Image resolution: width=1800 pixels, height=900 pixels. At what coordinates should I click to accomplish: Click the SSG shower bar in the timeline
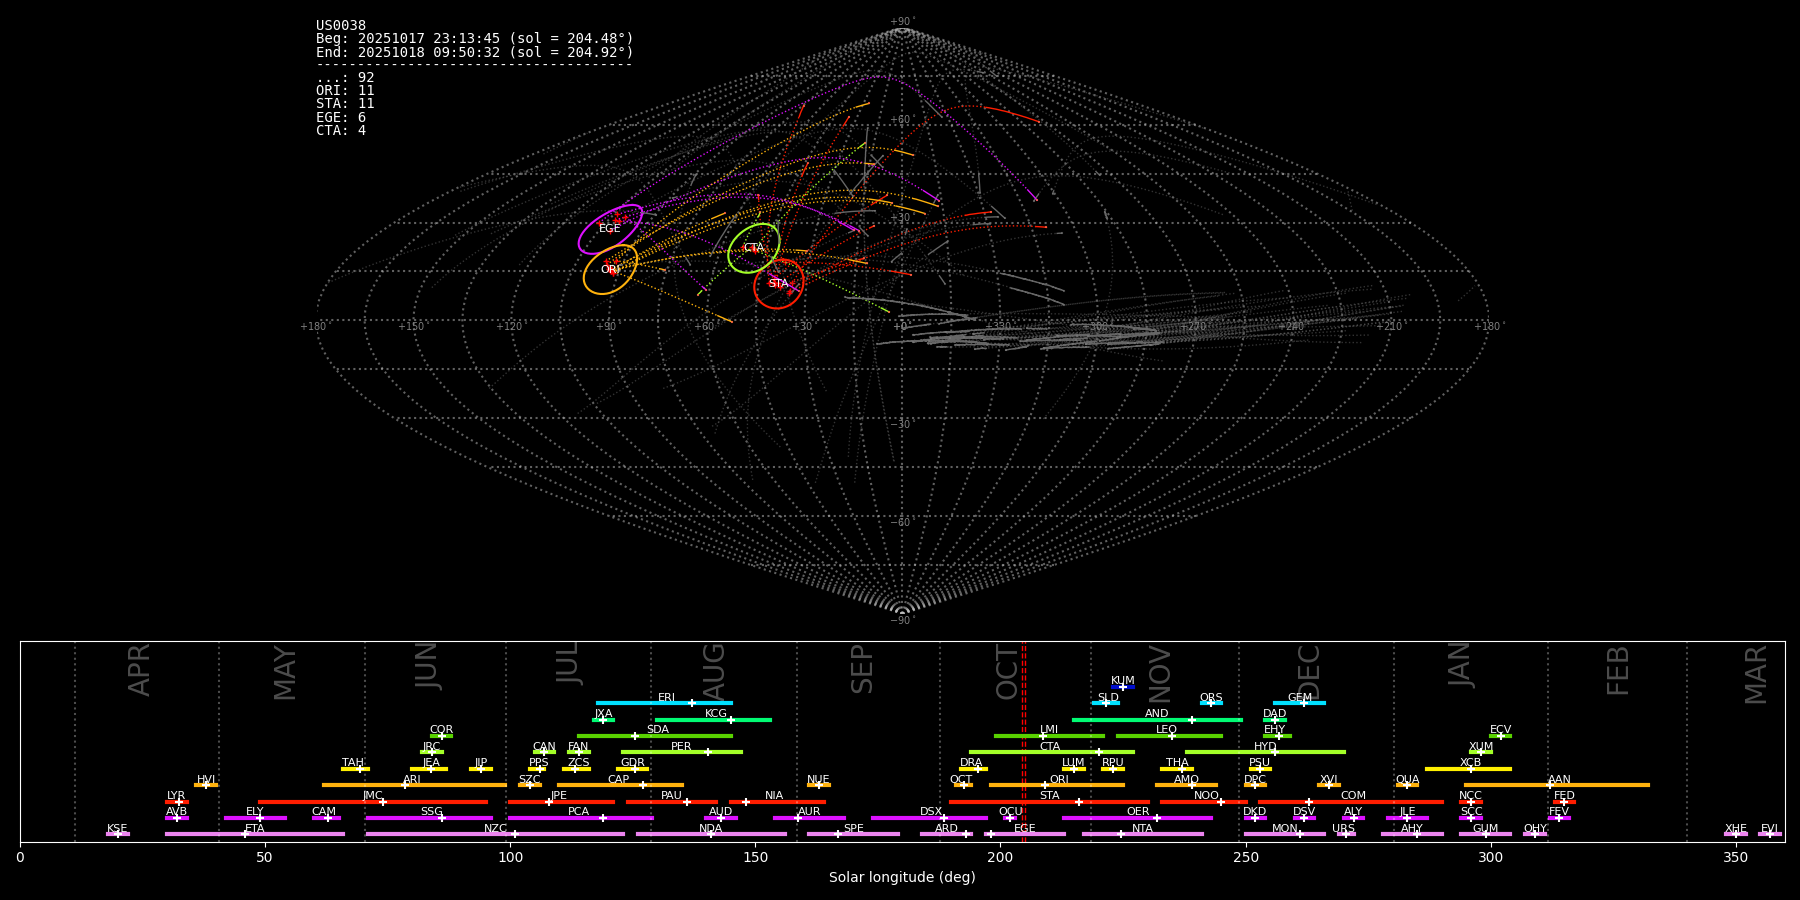pos(429,818)
